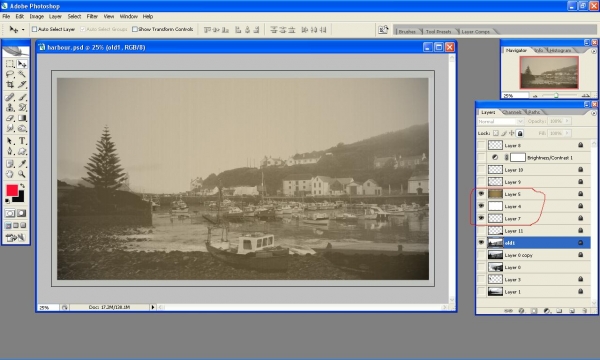Open the Window menu
This screenshot has width=600, height=360.
pos(129,16)
